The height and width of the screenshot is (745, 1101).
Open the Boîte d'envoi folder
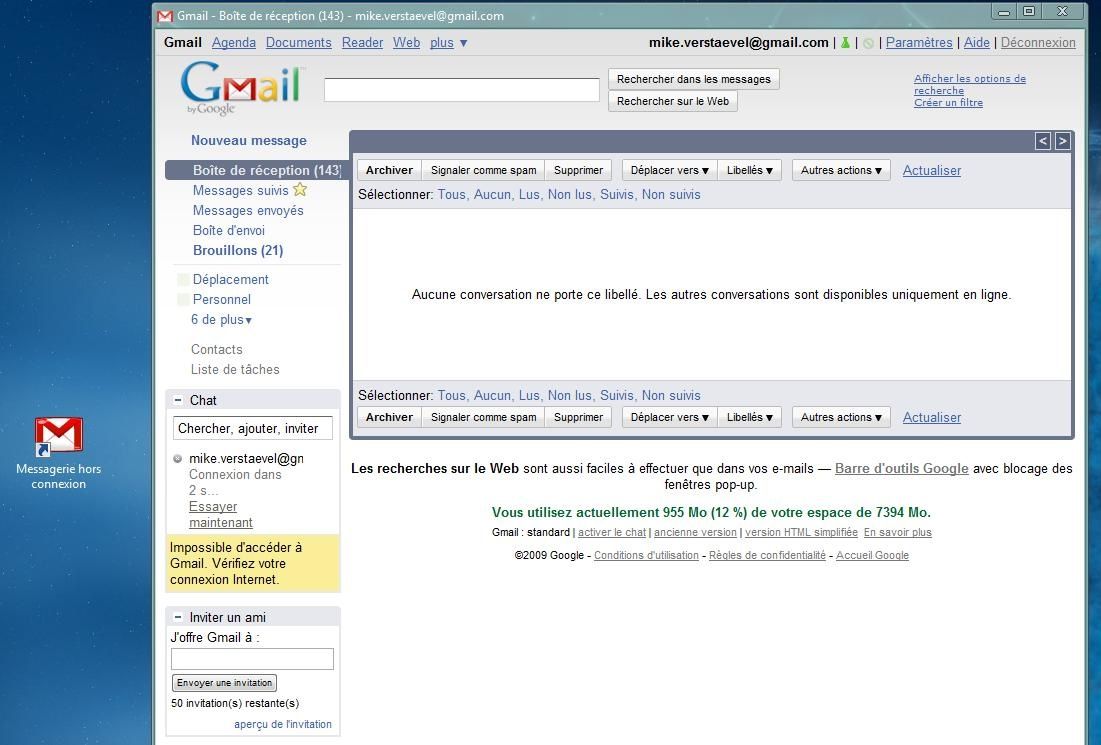coord(229,230)
